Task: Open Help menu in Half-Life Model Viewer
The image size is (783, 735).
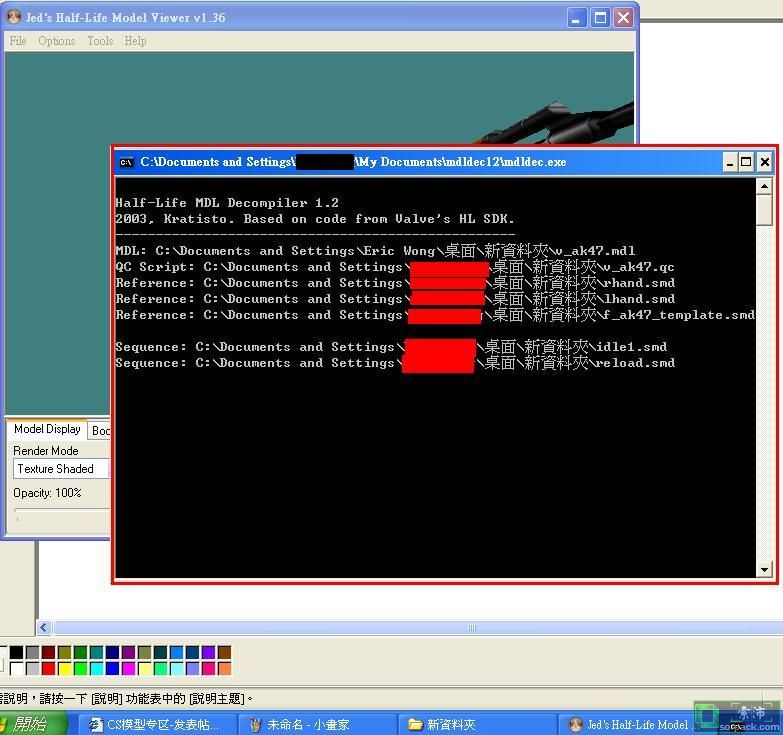Action: 135,41
